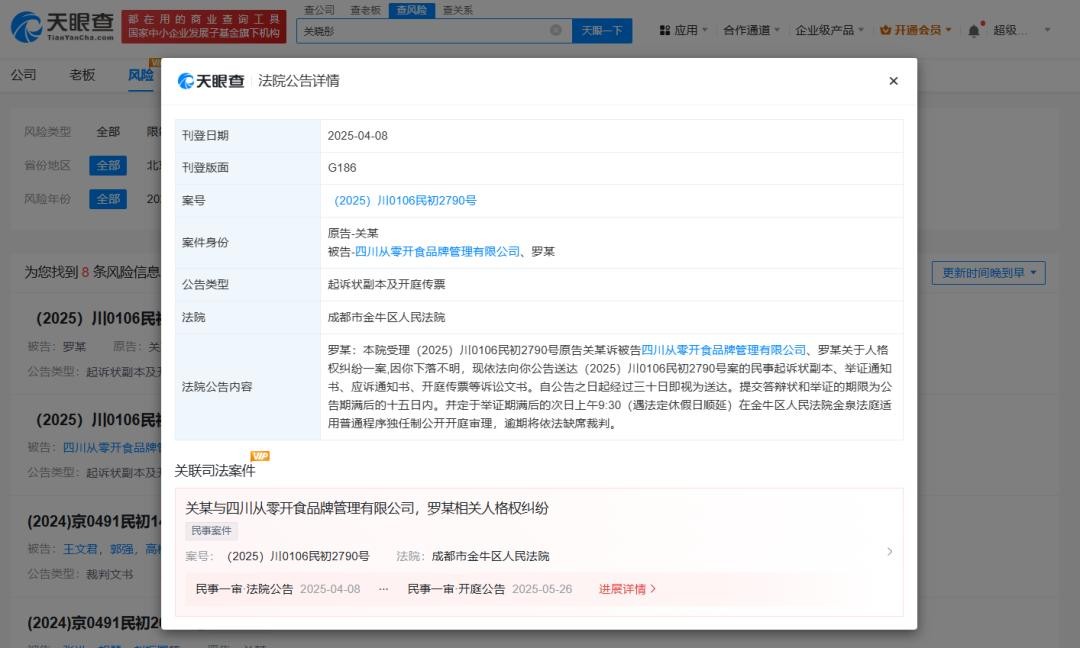Expand the 合作通道 dropdown
1080x648 pixels.
click(752, 30)
